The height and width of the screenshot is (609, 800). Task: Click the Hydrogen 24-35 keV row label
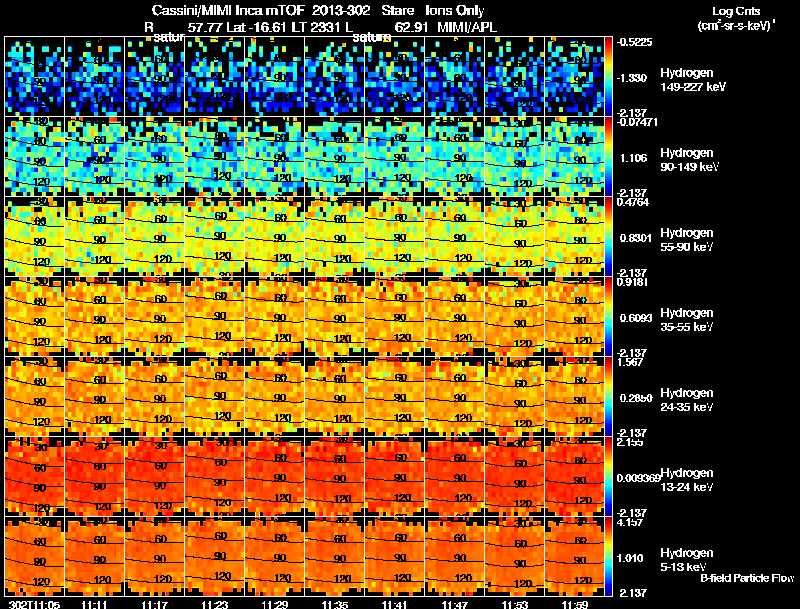tap(686, 400)
